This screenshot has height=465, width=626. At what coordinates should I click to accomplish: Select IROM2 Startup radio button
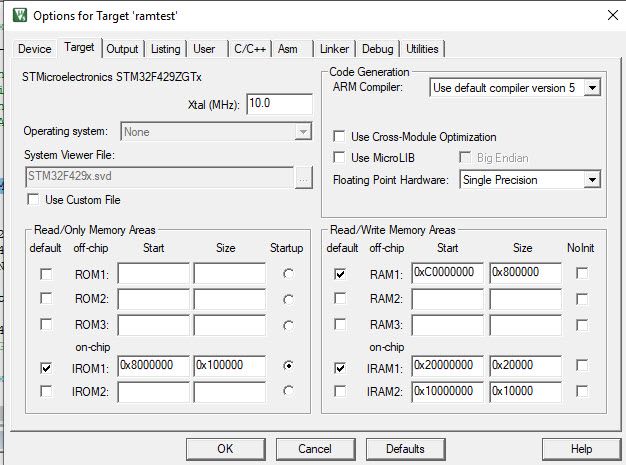pos(288,391)
